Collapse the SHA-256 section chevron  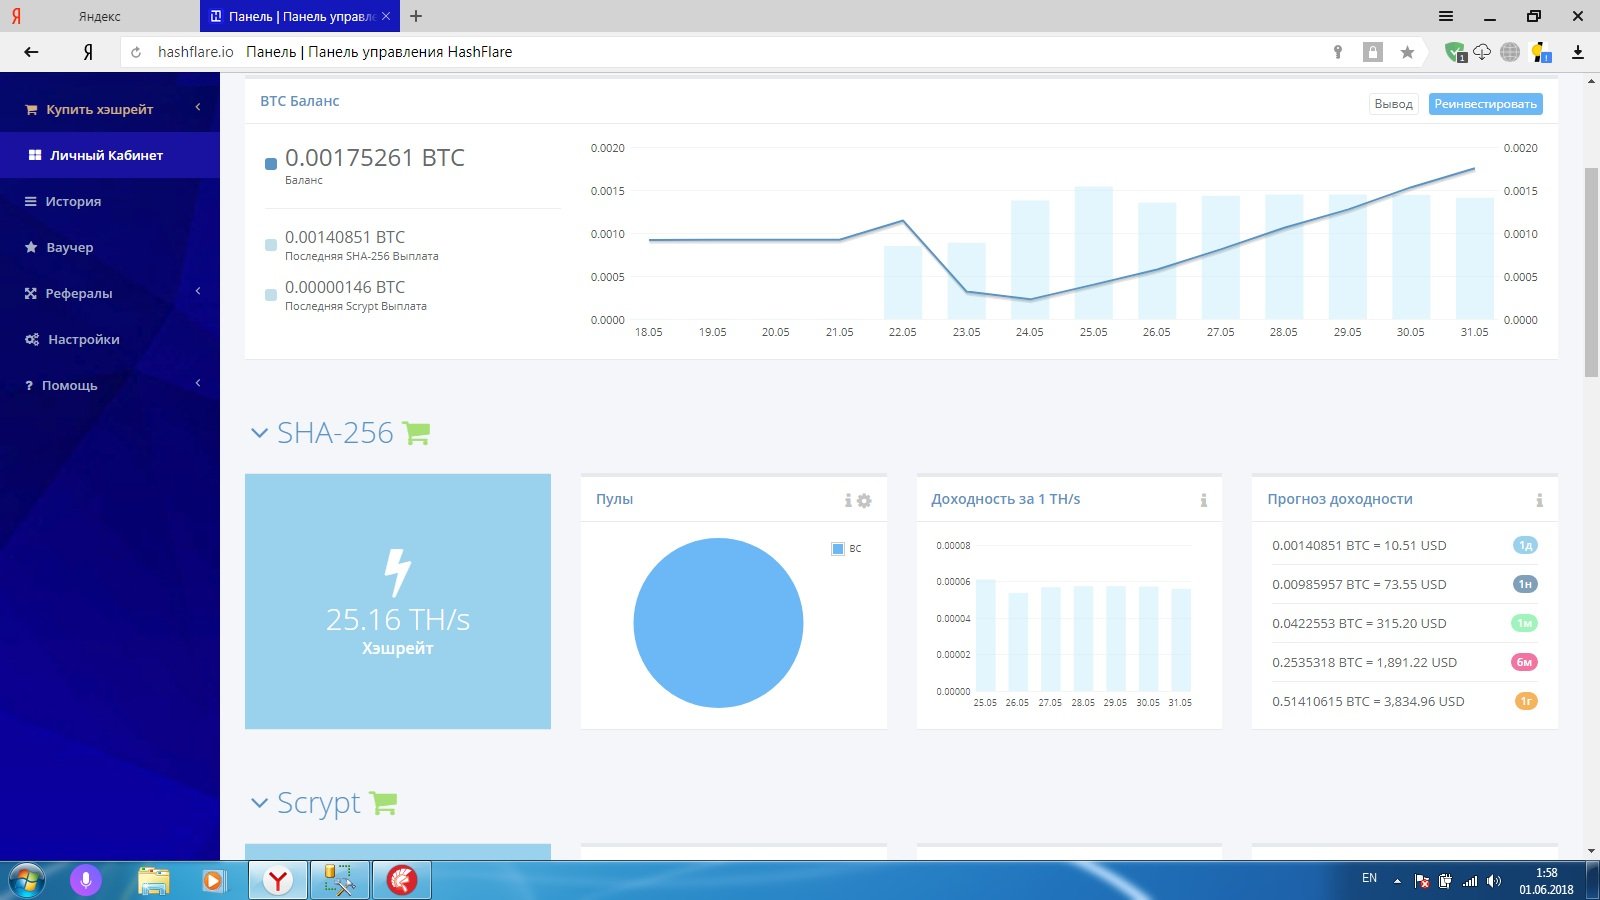[x=259, y=433]
